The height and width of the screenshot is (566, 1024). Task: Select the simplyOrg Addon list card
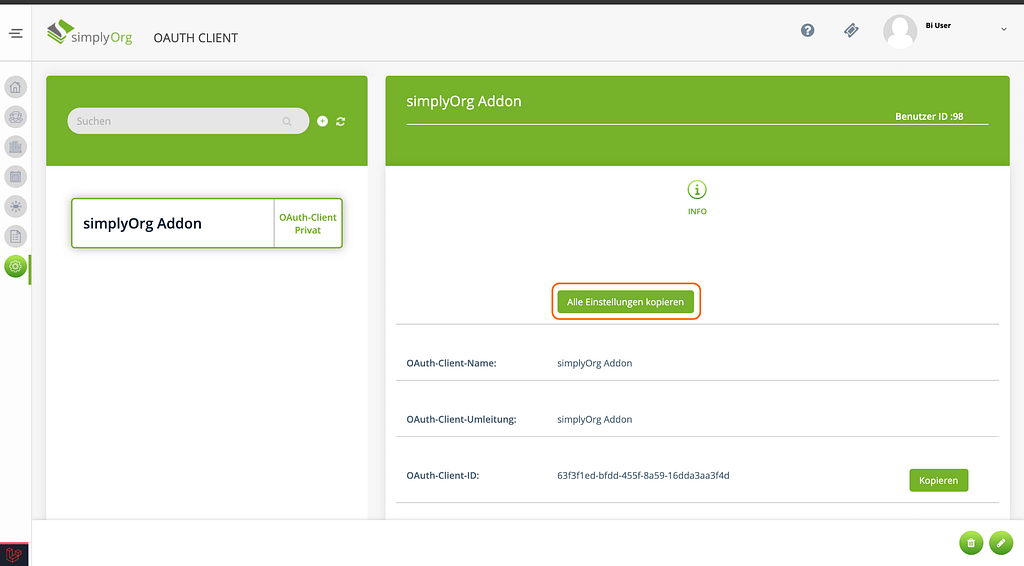(207, 223)
